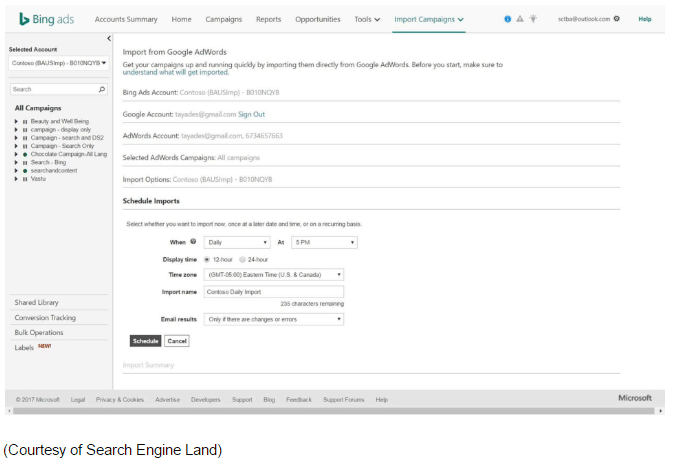Click the Import Summary section heading

148,365
